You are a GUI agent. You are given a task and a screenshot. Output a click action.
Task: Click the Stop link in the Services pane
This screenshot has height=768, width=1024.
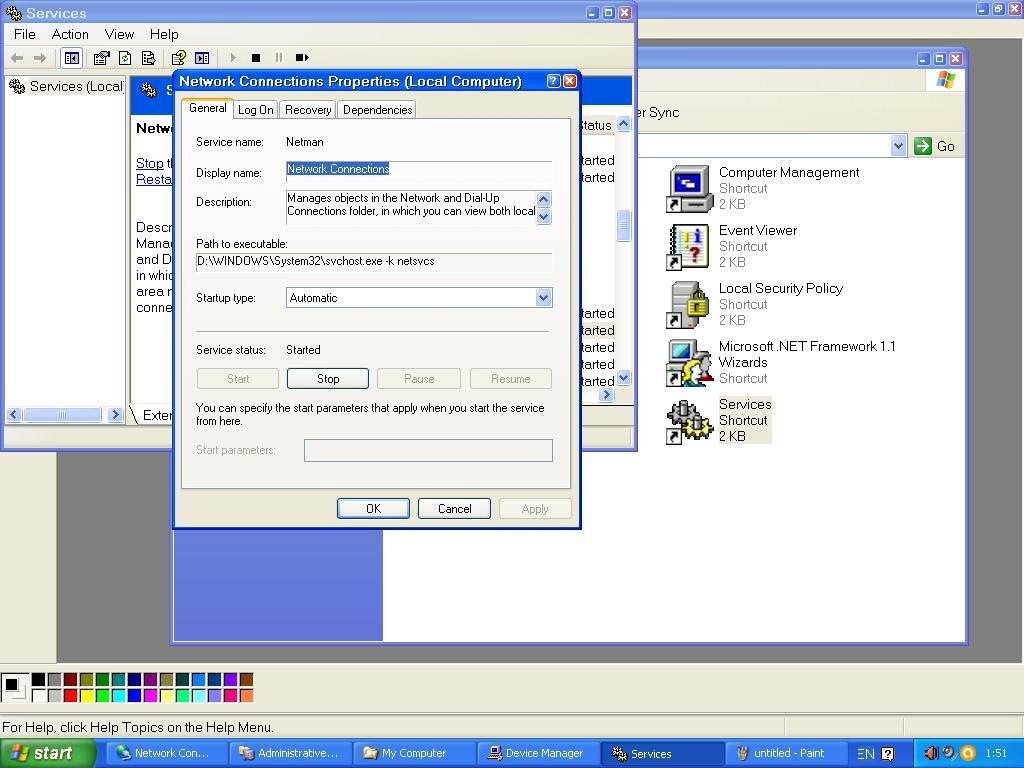[150, 163]
